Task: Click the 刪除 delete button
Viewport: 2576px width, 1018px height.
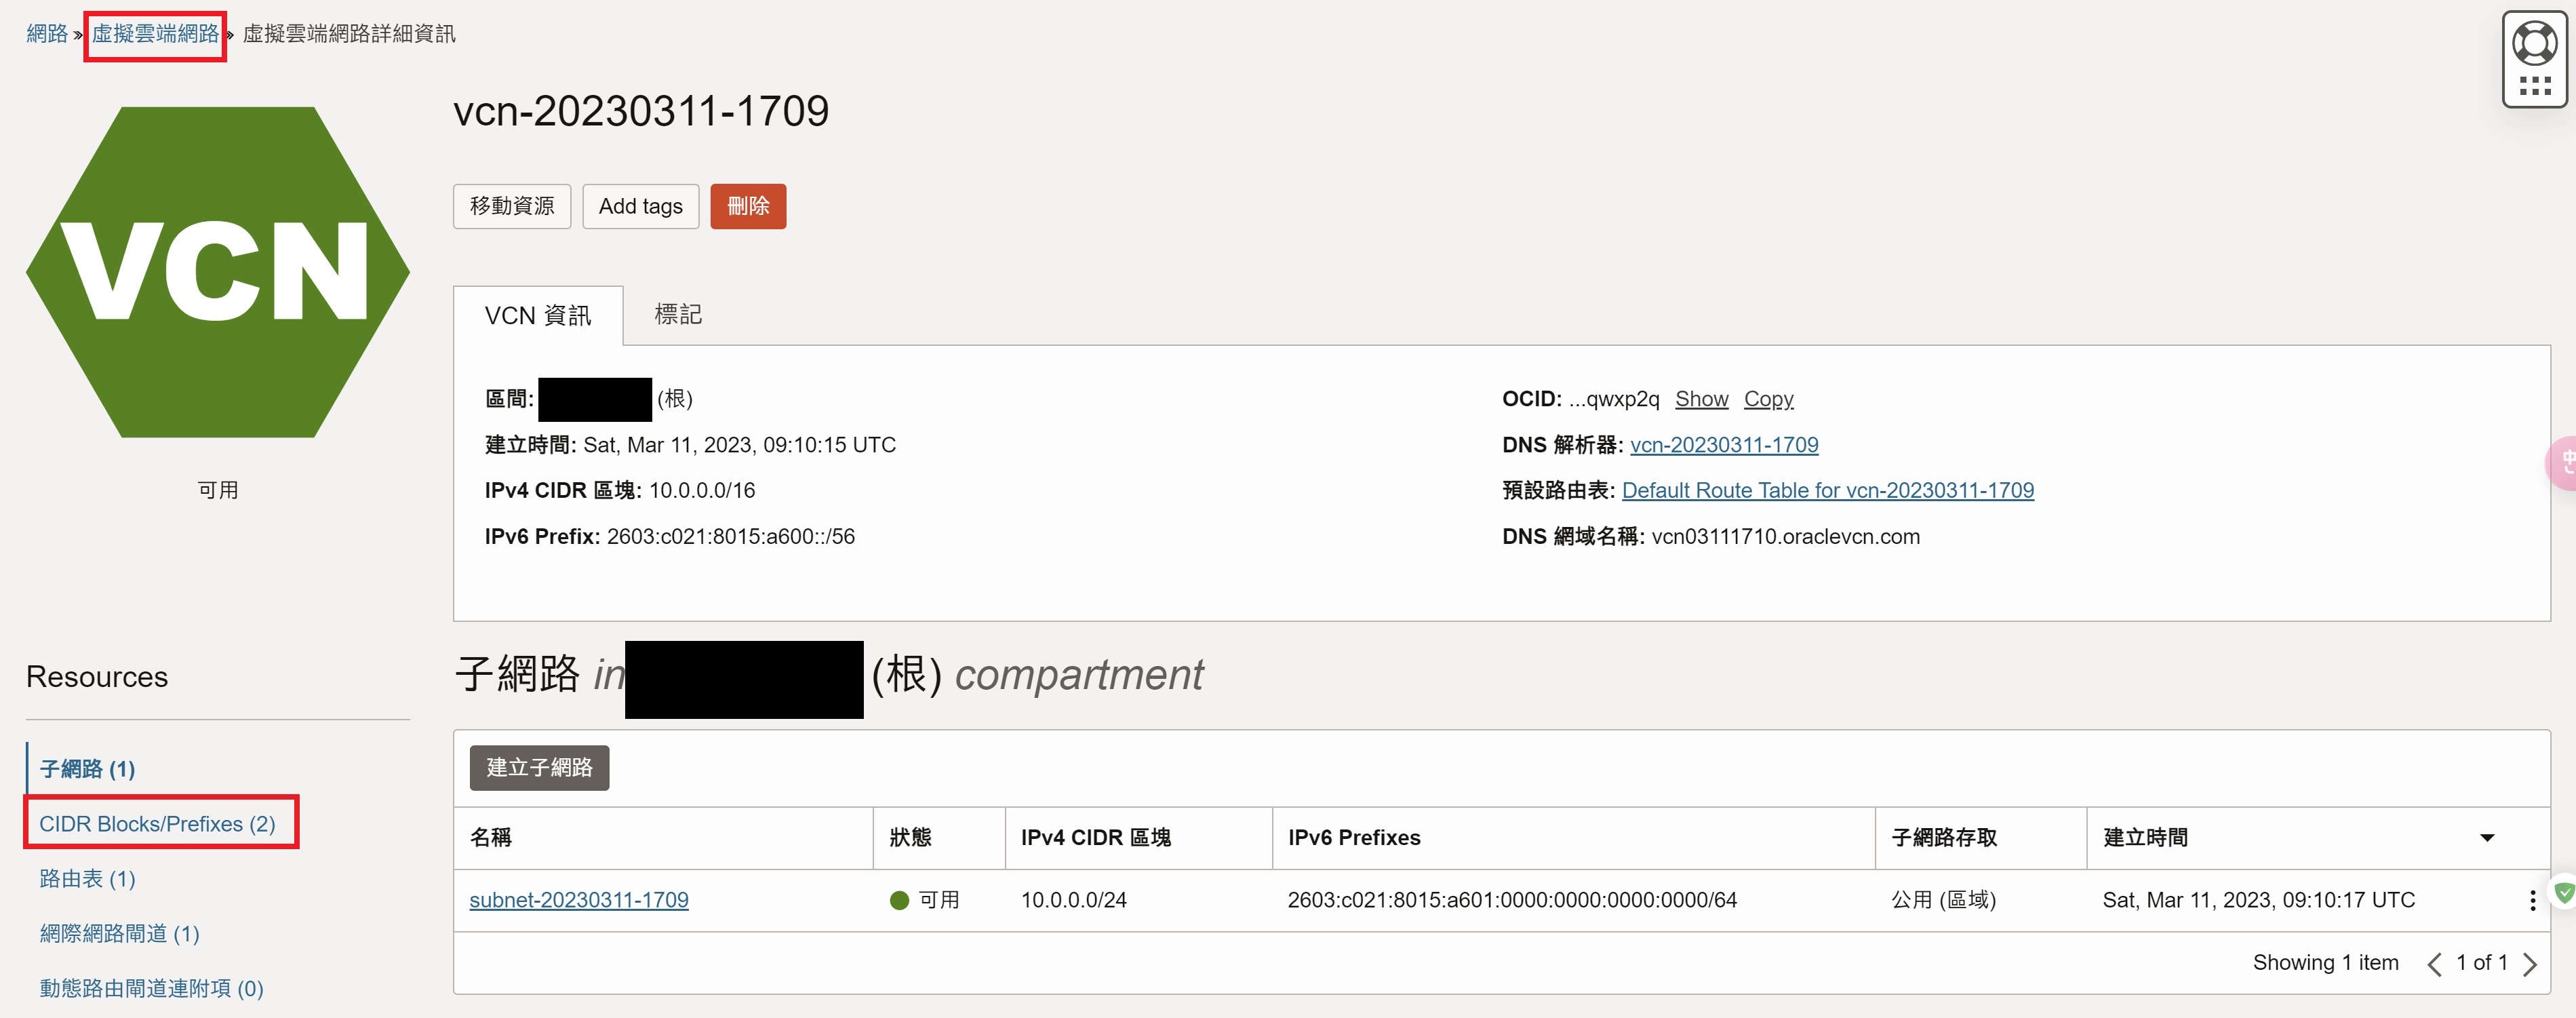Action: pos(748,206)
